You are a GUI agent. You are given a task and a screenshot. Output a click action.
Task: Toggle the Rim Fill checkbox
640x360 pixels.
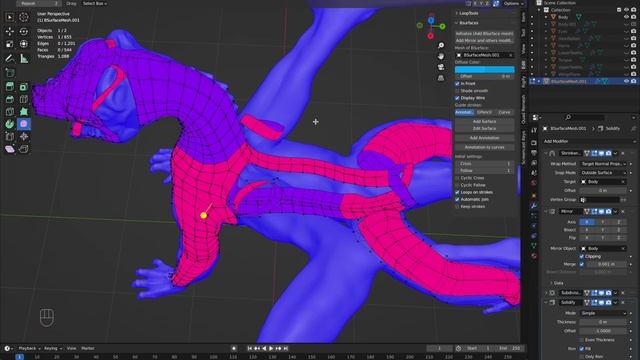582,349
